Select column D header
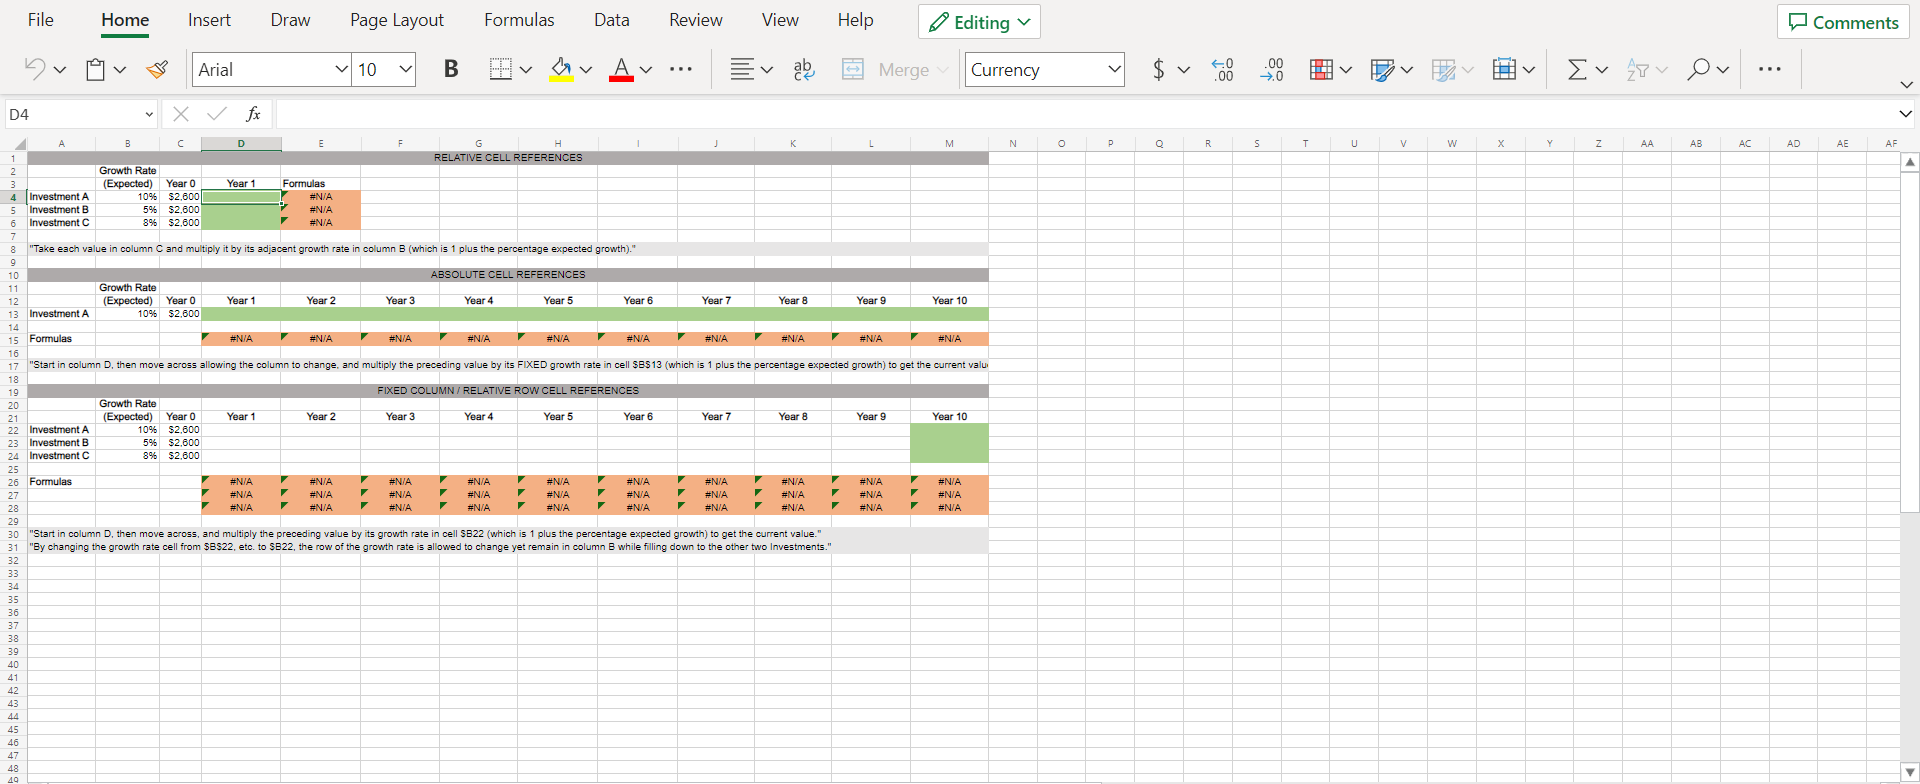 coord(241,144)
